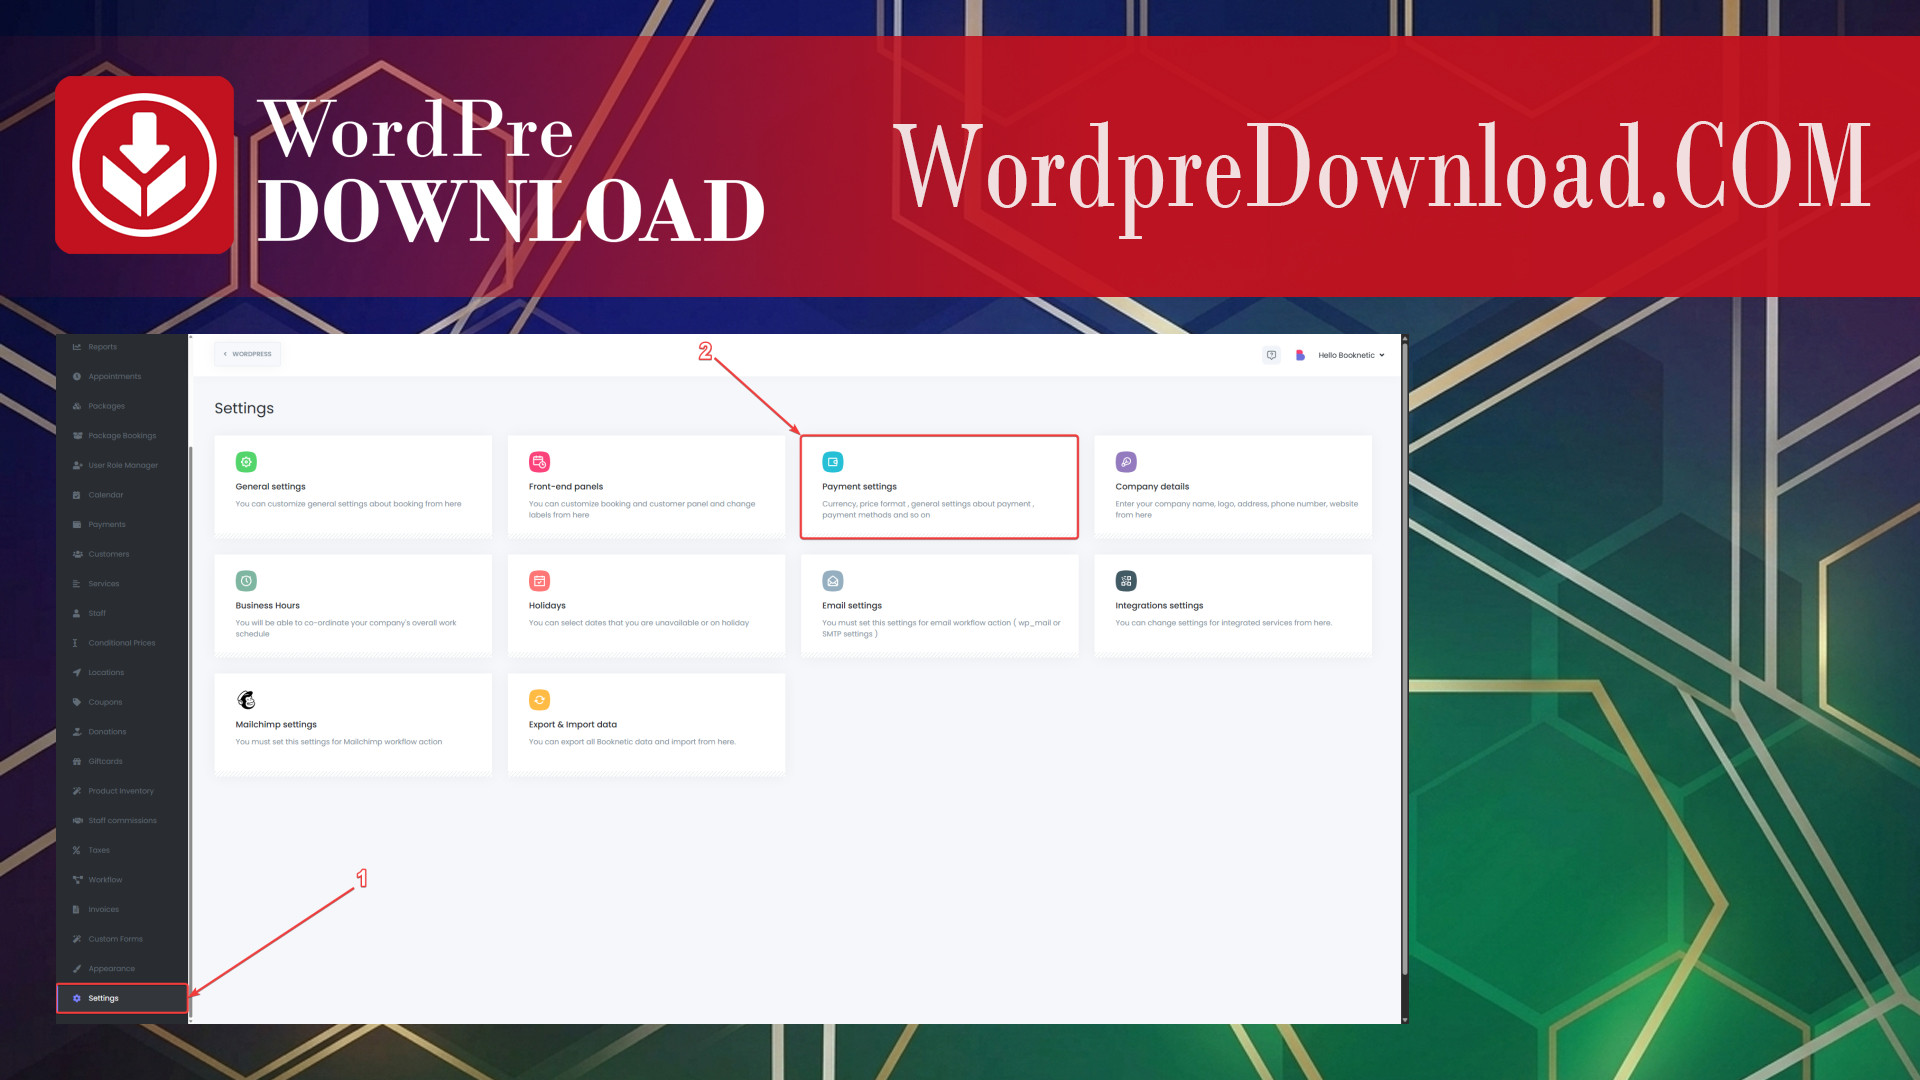The height and width of the screenshot is (1080, 1920).
Task: Click the Business Hours clock icon
Action: pos(246,581)
